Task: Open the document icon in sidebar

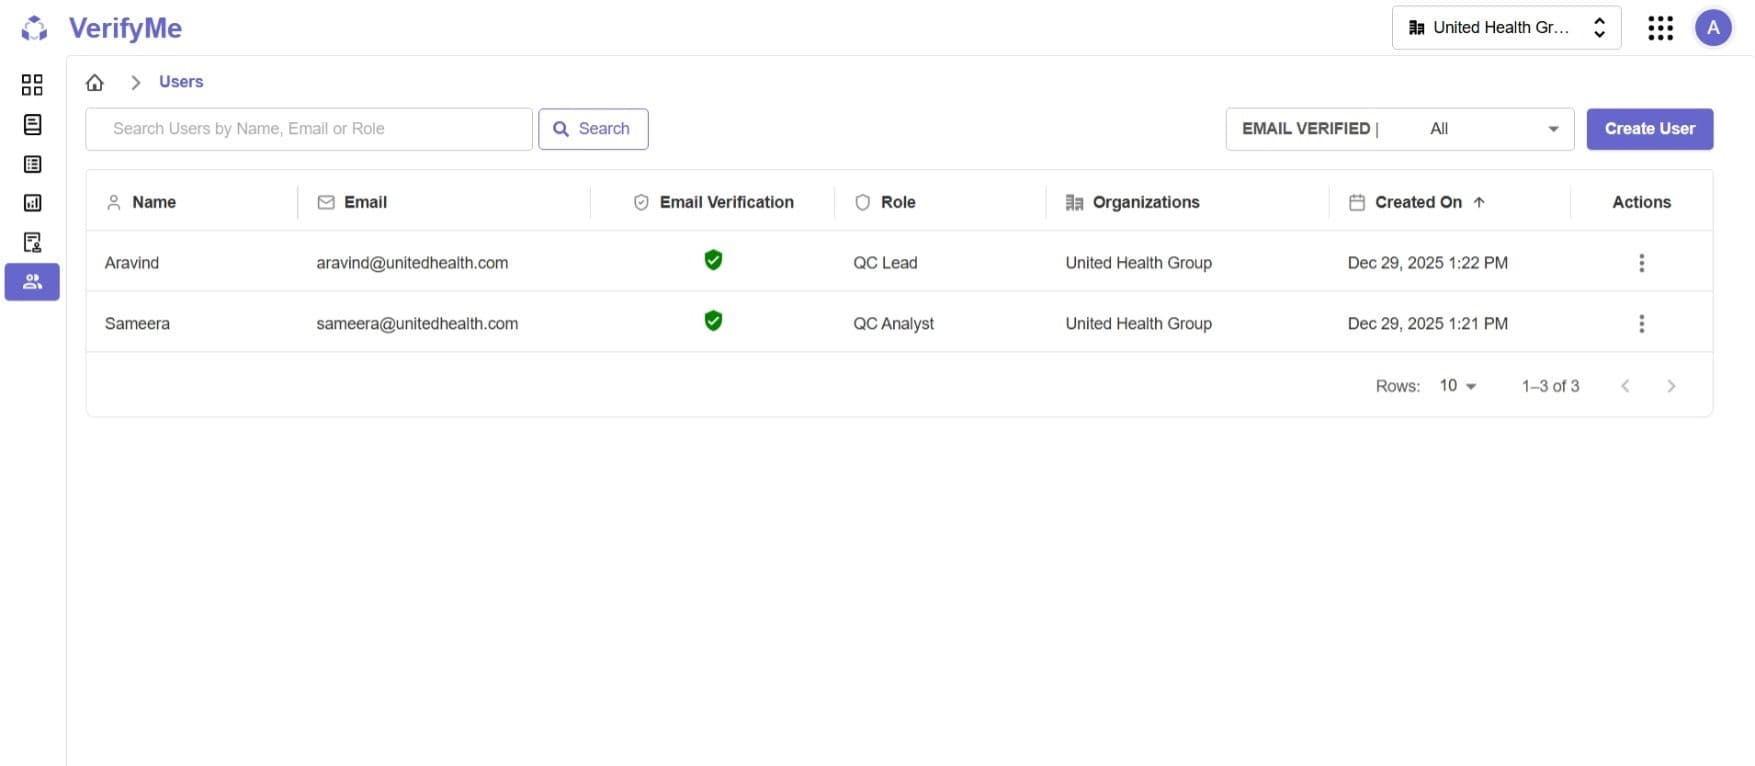Action: click(32, 125)
